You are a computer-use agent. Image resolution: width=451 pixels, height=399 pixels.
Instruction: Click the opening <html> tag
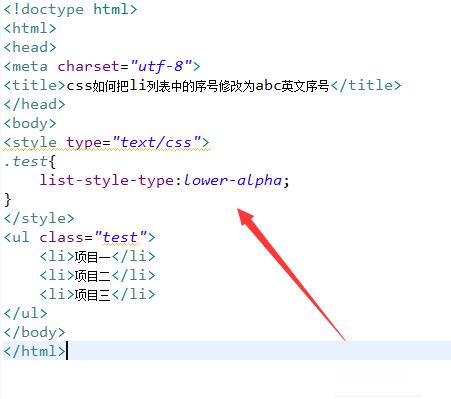(30, 28)
